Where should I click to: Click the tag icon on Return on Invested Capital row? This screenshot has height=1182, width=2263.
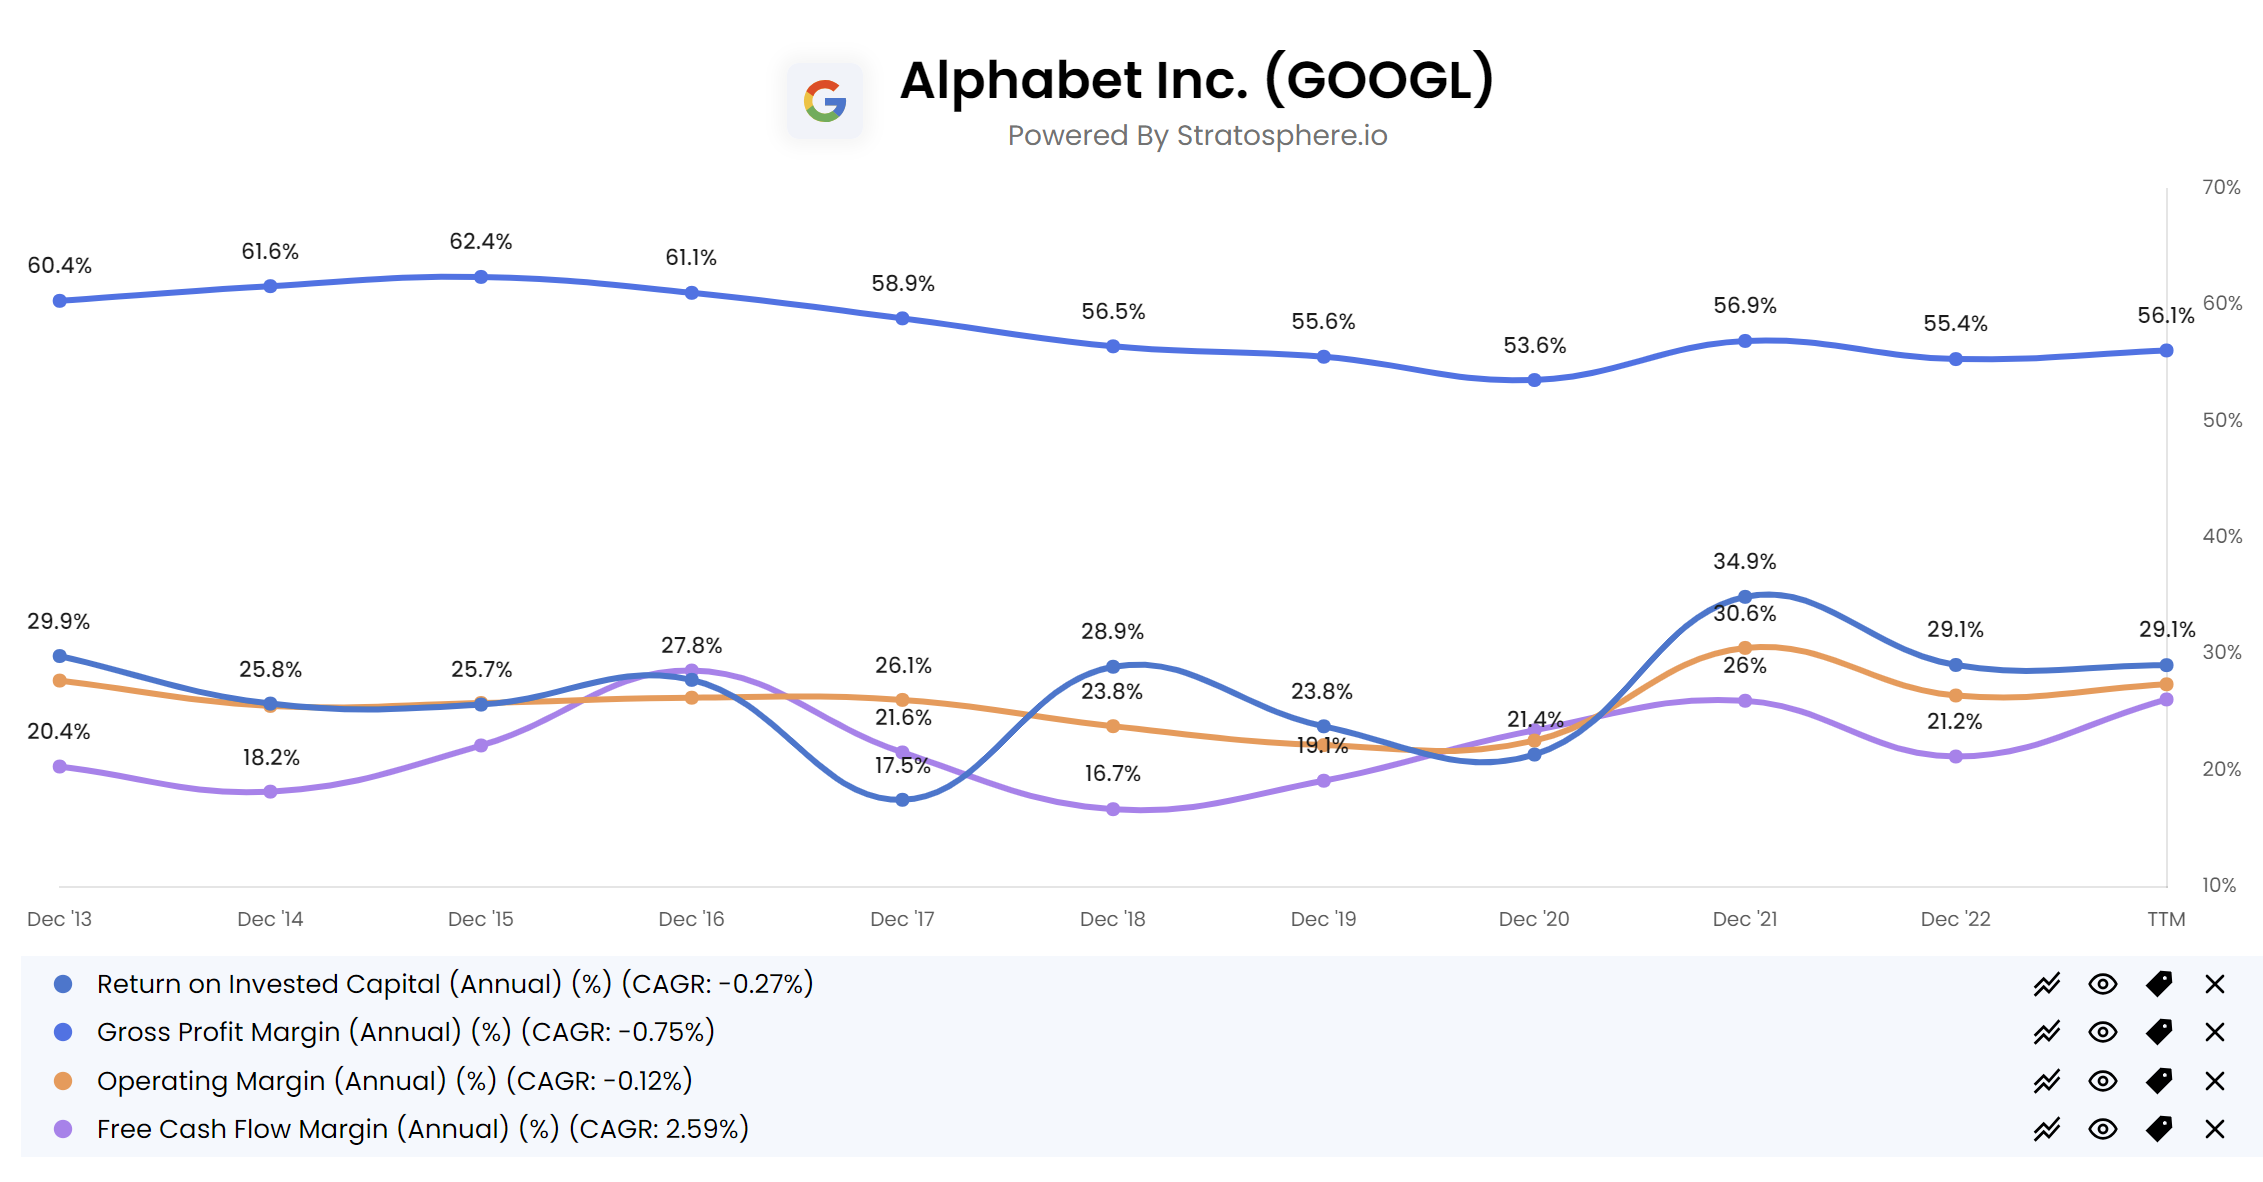point(2158,985)
